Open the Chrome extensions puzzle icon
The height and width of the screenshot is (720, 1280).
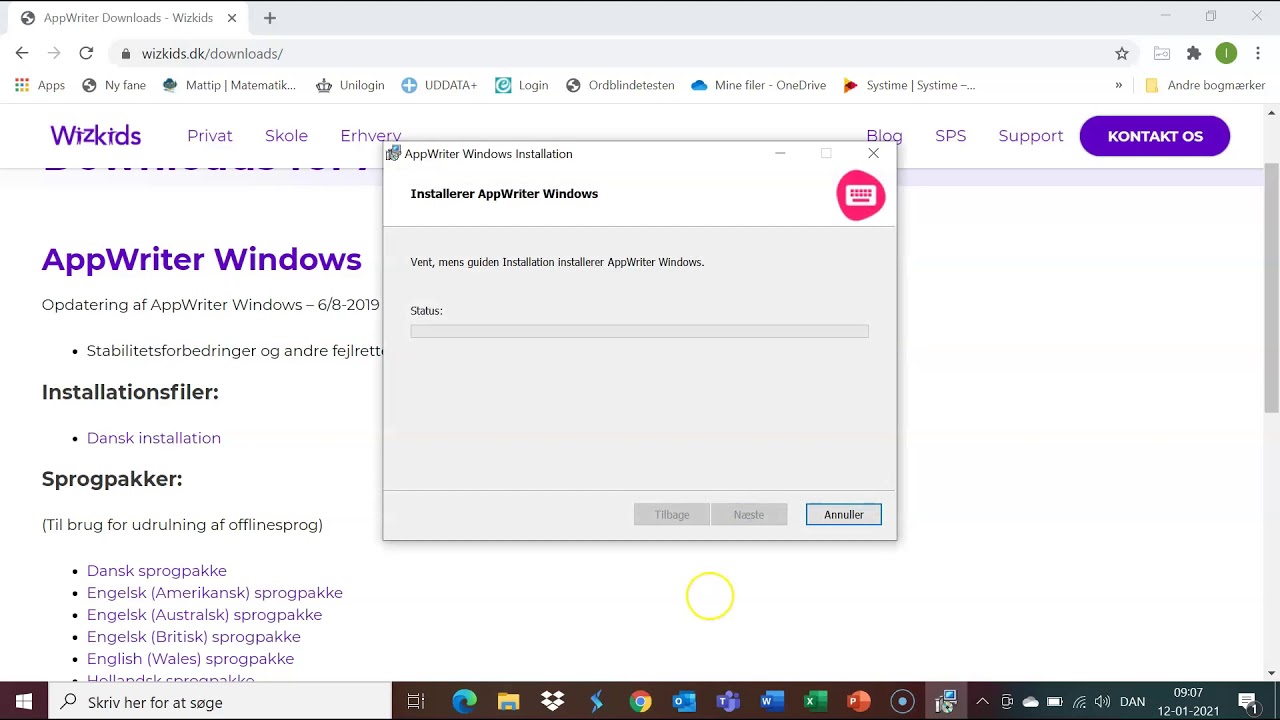(x=1194, y=53)
